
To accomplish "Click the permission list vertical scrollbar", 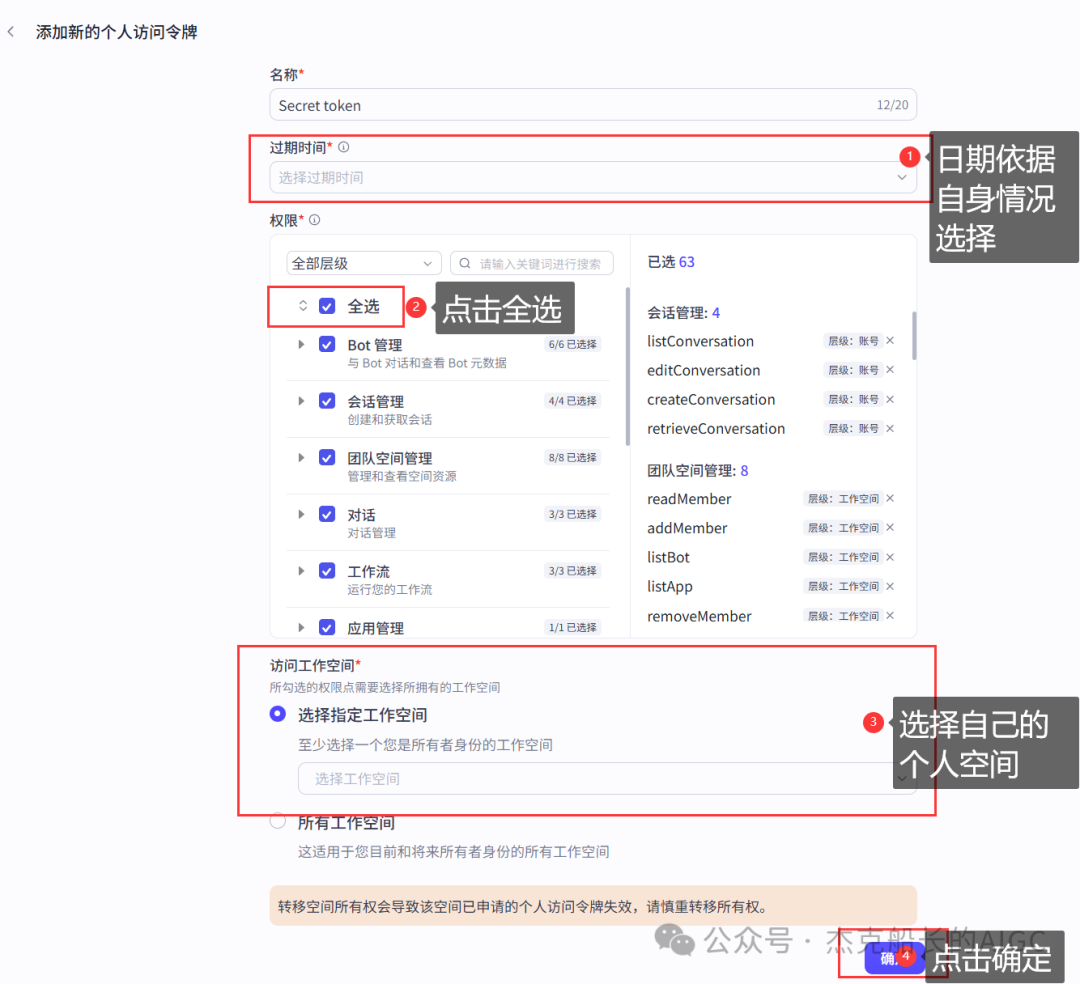I will click(x=627, y=366).
